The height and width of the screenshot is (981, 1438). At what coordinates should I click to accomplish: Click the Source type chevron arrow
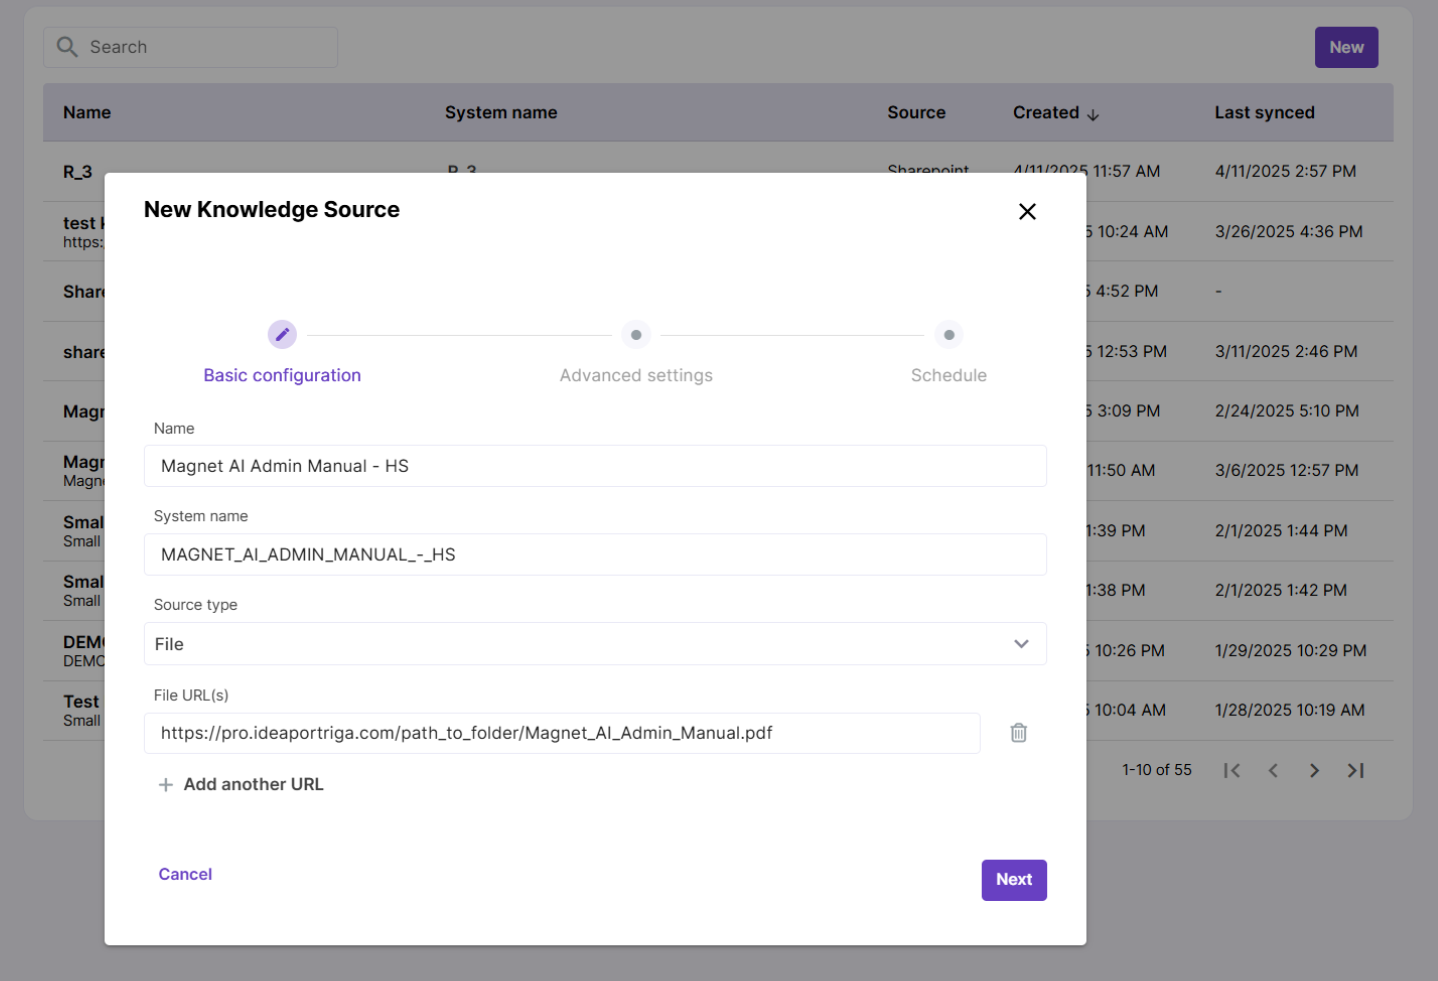click(x=1021, y=644)
